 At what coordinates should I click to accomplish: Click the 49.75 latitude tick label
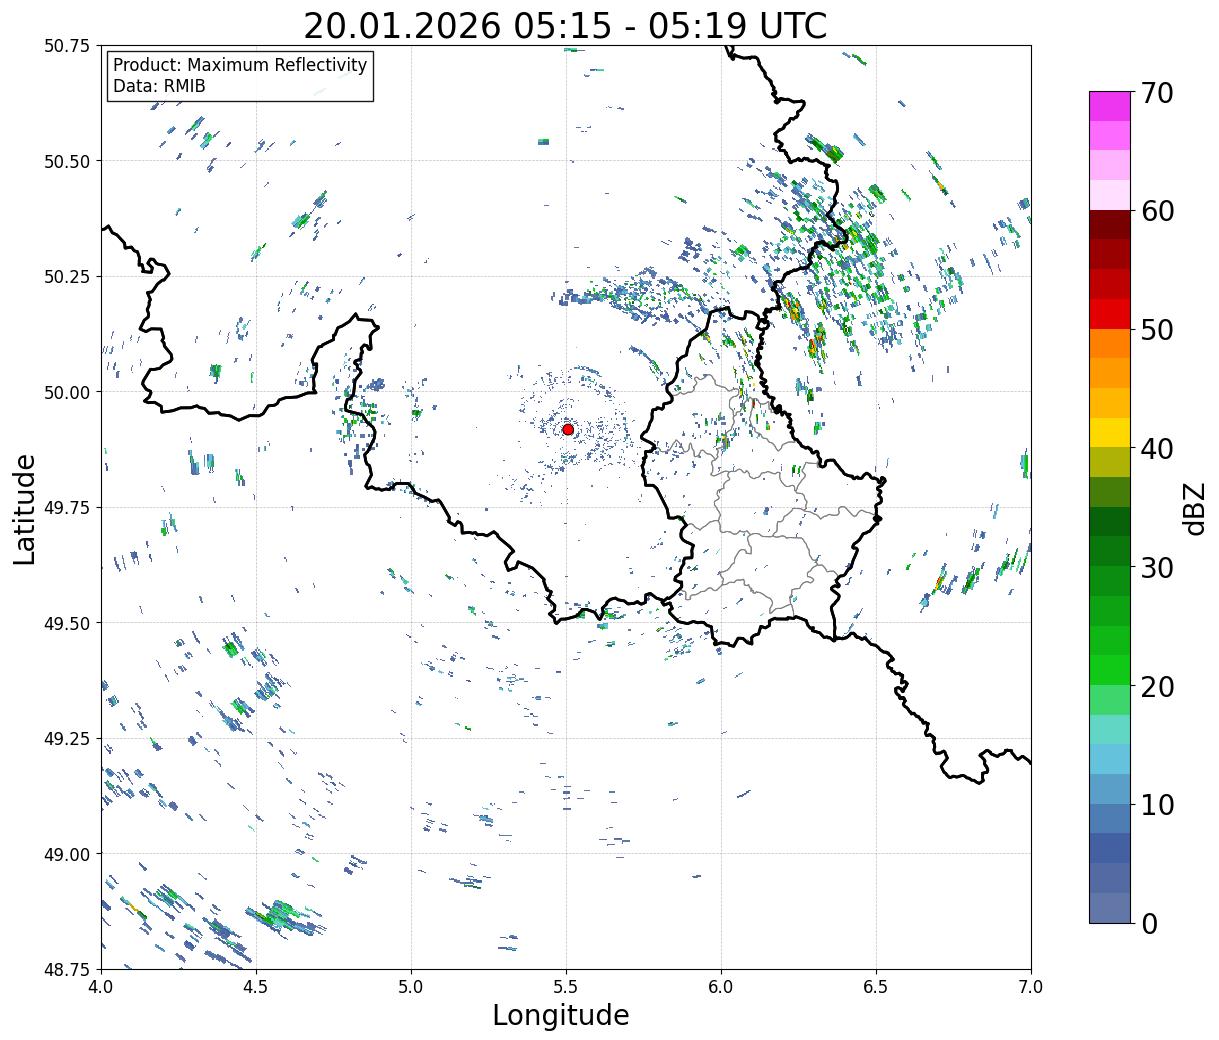pos(67,508)
